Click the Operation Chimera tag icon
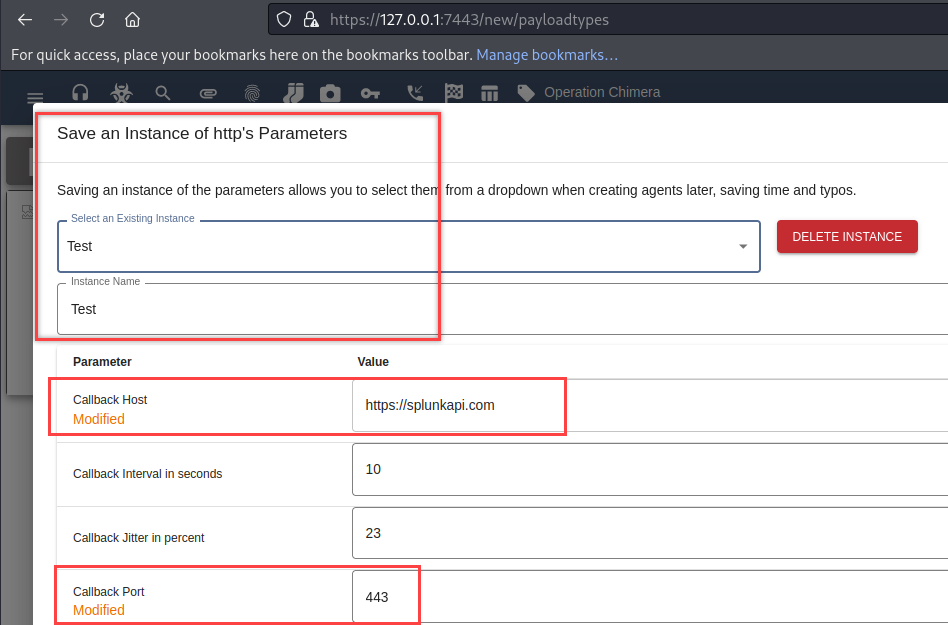 (526, 93)
